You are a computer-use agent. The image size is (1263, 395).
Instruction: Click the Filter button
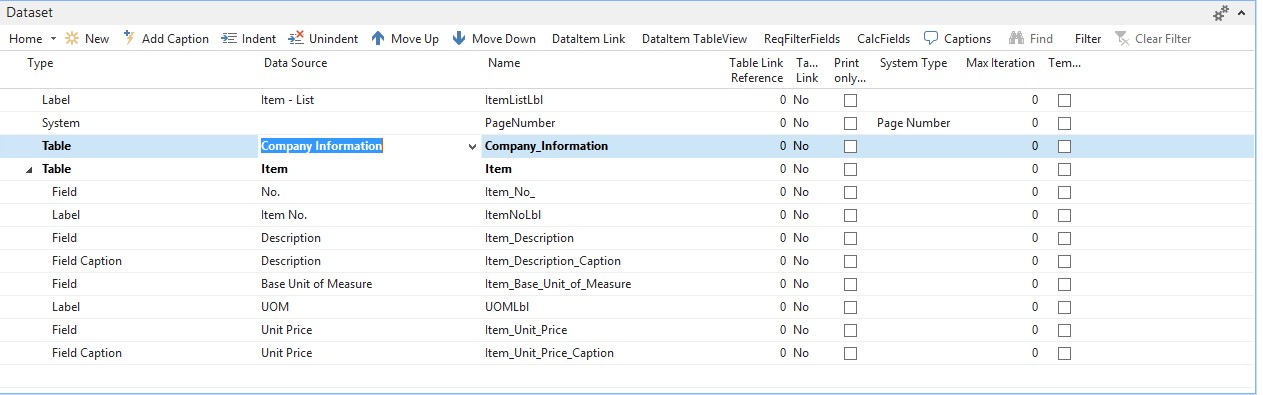point(1088,38)
